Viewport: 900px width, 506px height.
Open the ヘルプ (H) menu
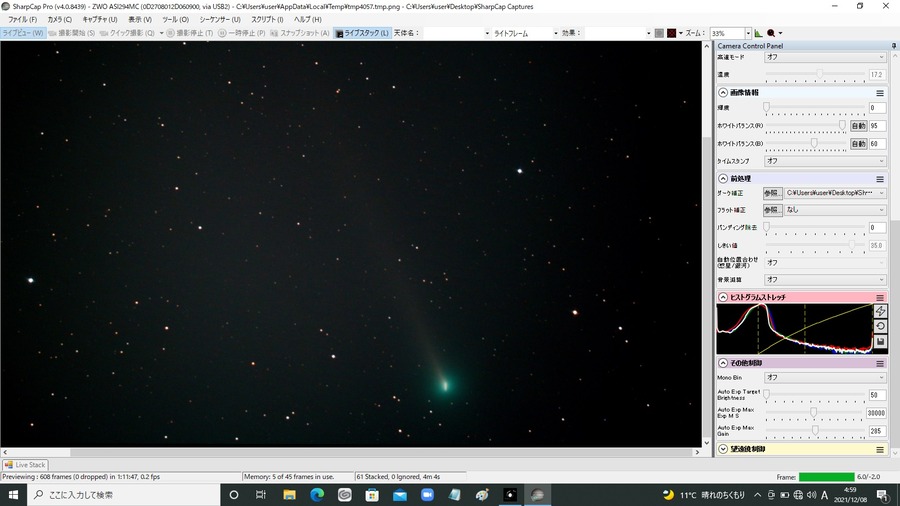click(x=308, y=20)
